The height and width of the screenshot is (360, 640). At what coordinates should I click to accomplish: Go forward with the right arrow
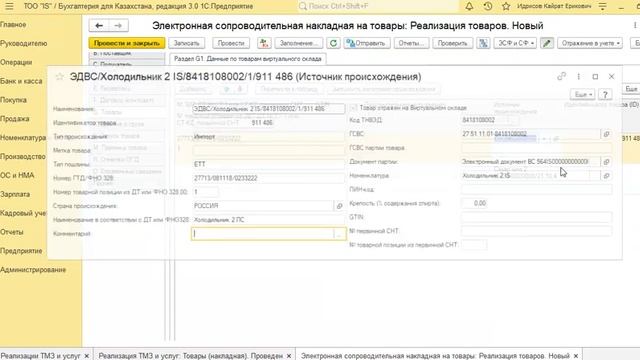pyautogui.click(x=118, y=26)
